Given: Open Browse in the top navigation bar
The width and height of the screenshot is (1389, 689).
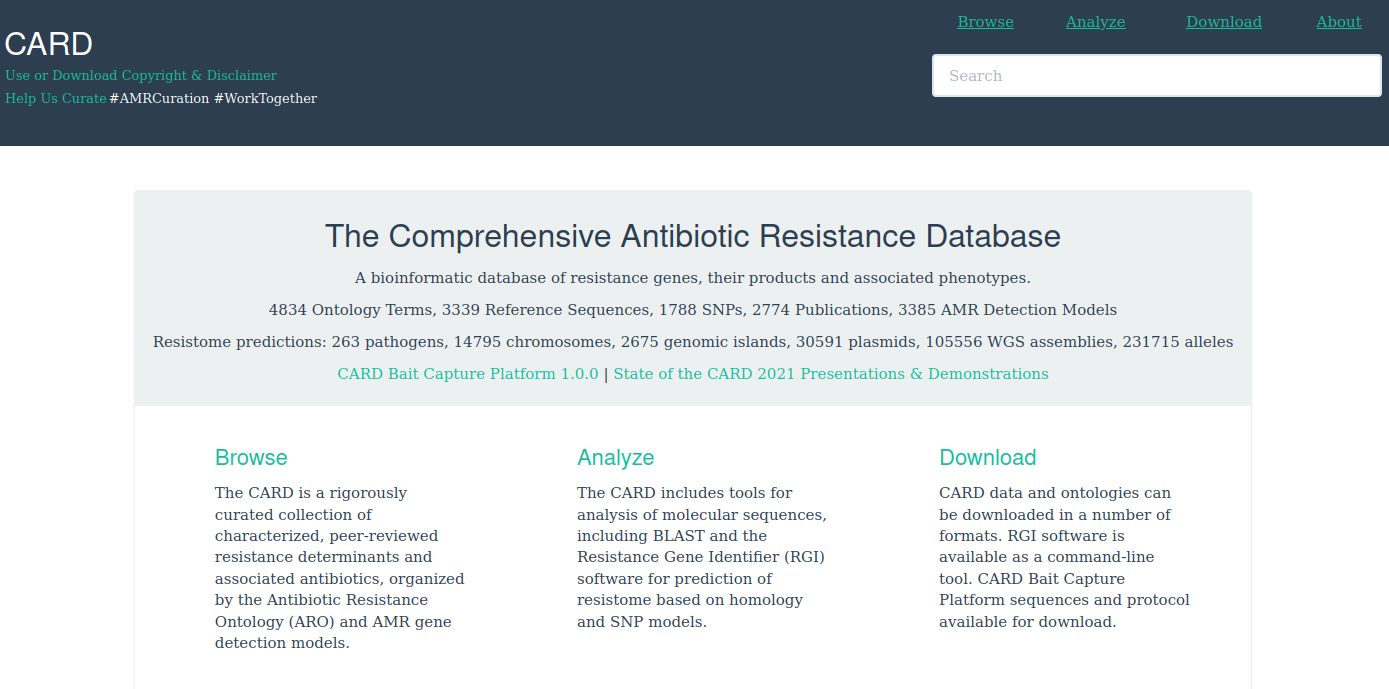Looking at the screenshot, I should [985, 22].
